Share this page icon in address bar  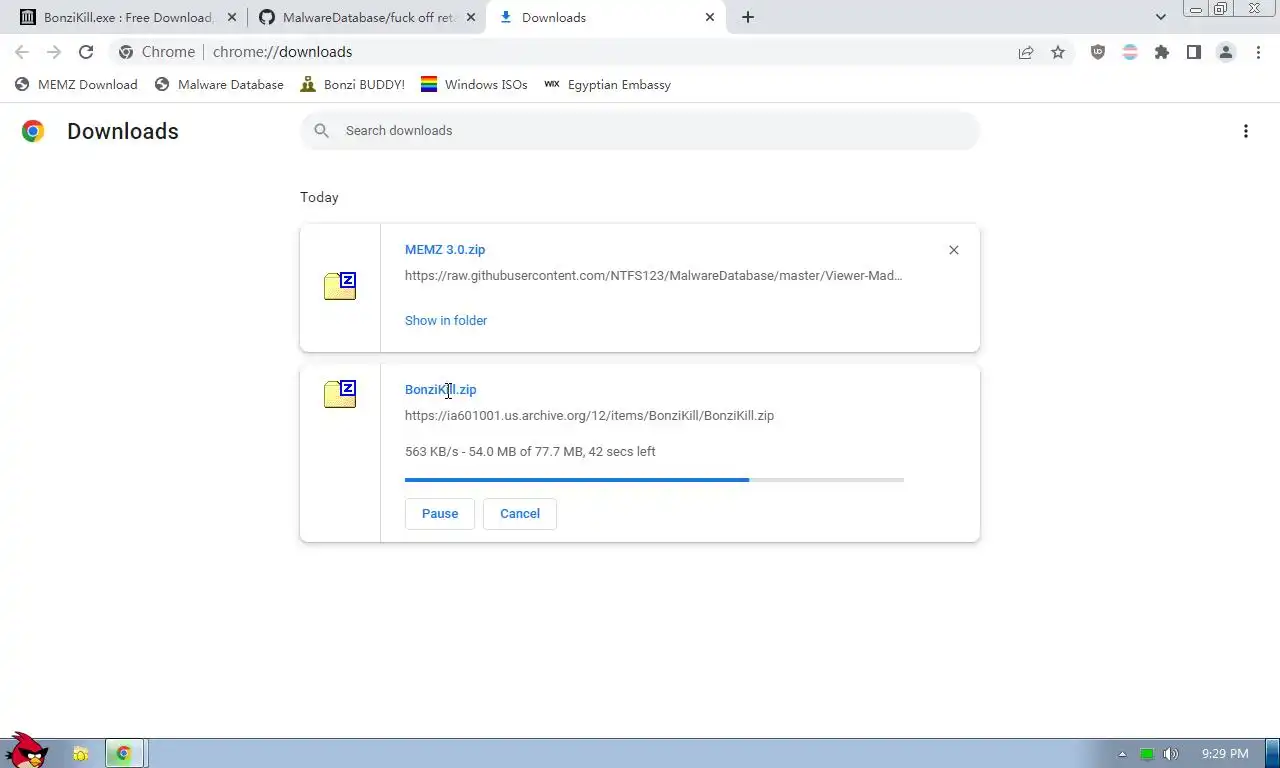point(1026,52)
